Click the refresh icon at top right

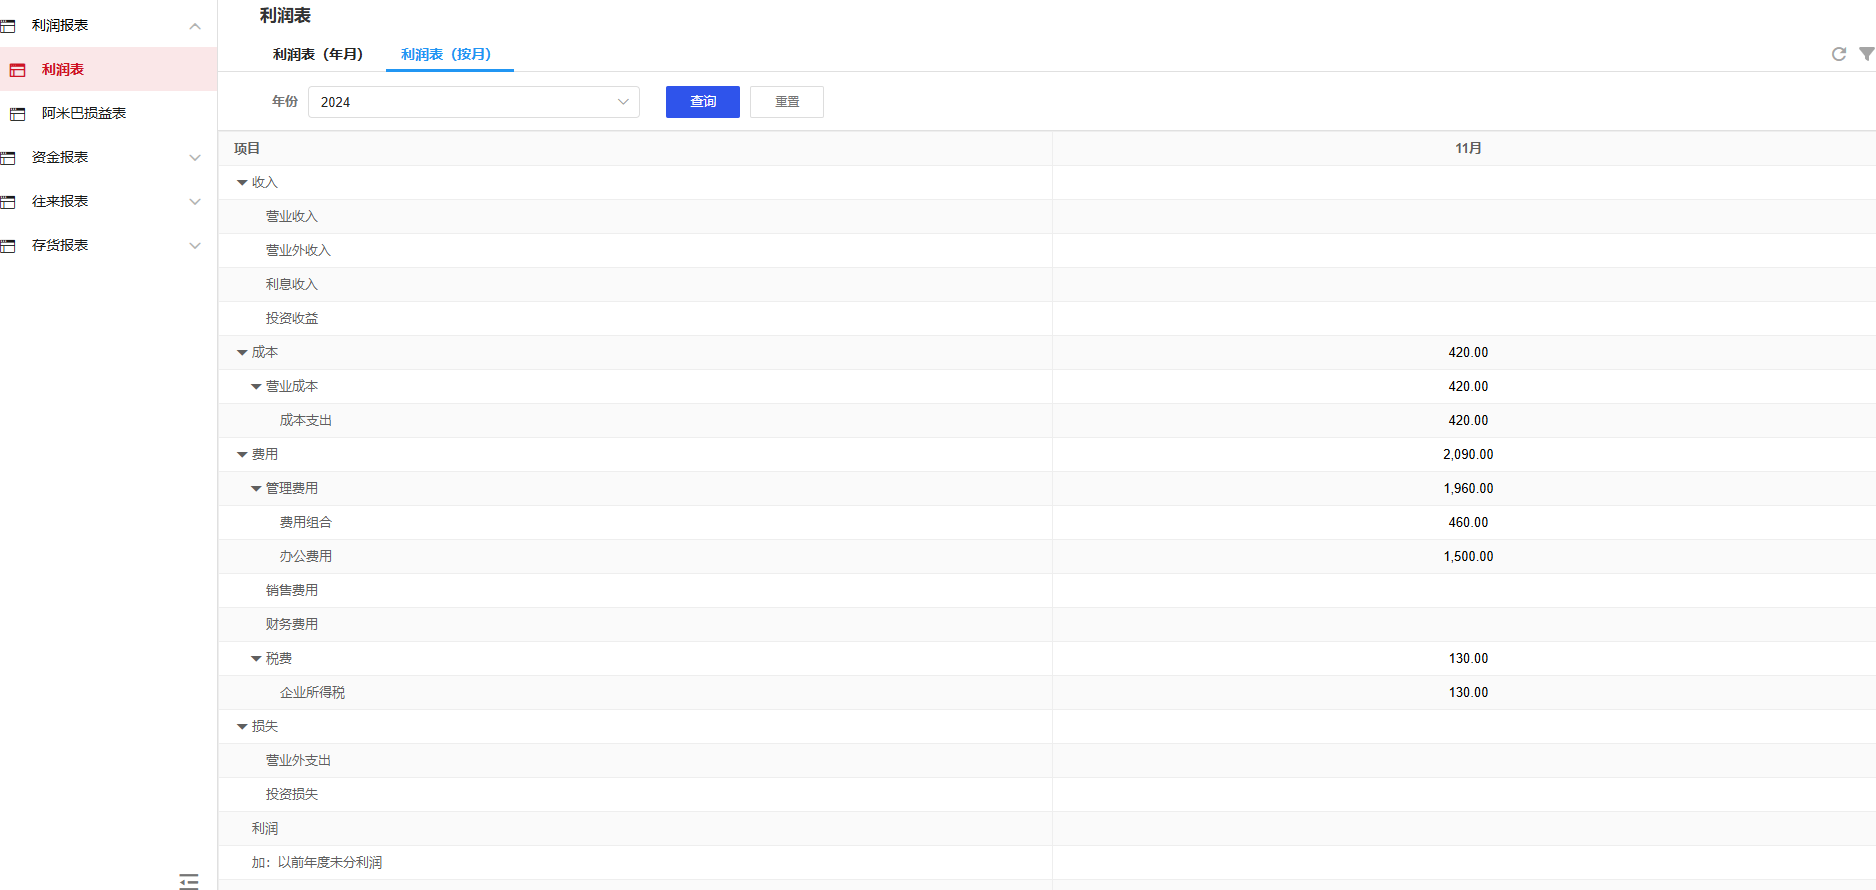(1838, 54)
